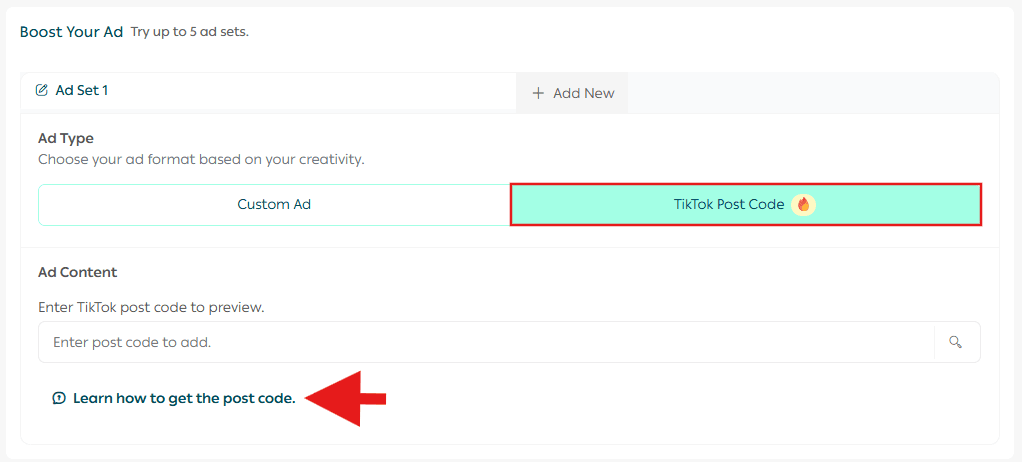Image resolution: width=1022 pixels, height=462 pixels.
Task: Click the magnifier search icon in post code field
Action: (x=956, y=342)
